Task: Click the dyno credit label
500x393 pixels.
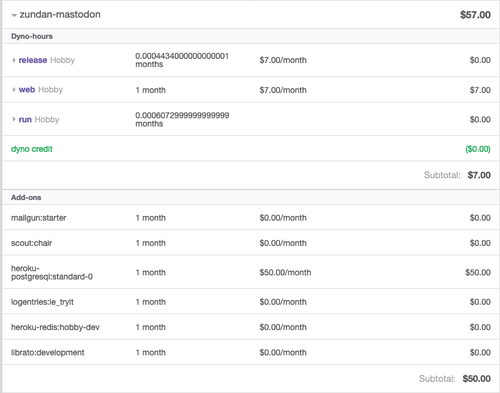Action: 32,149
